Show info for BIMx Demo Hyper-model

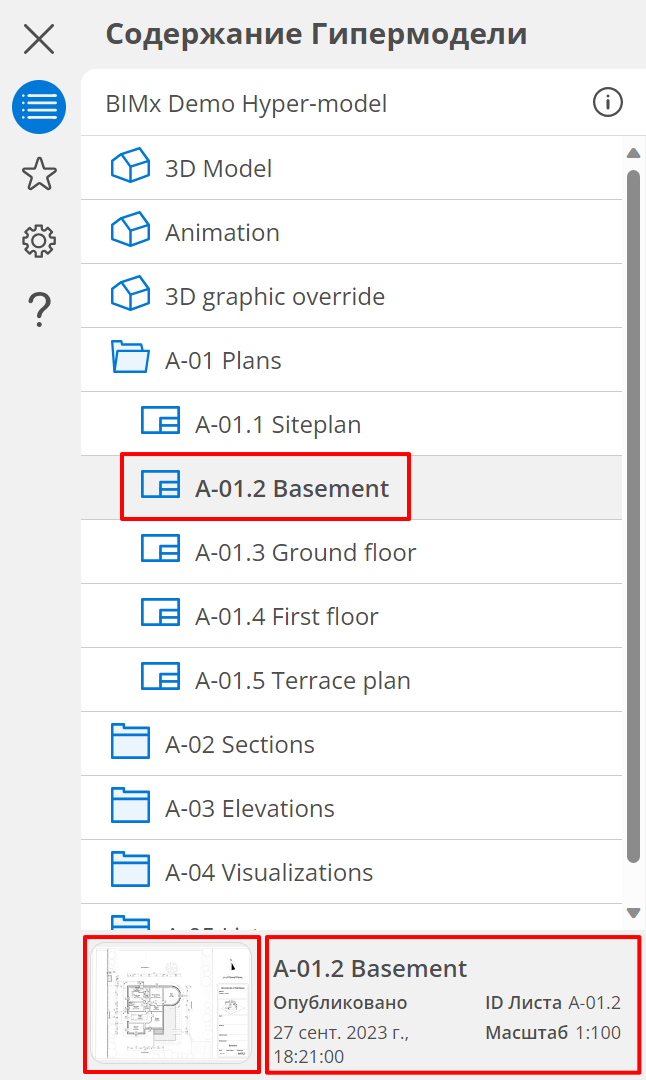coord(607,102)
